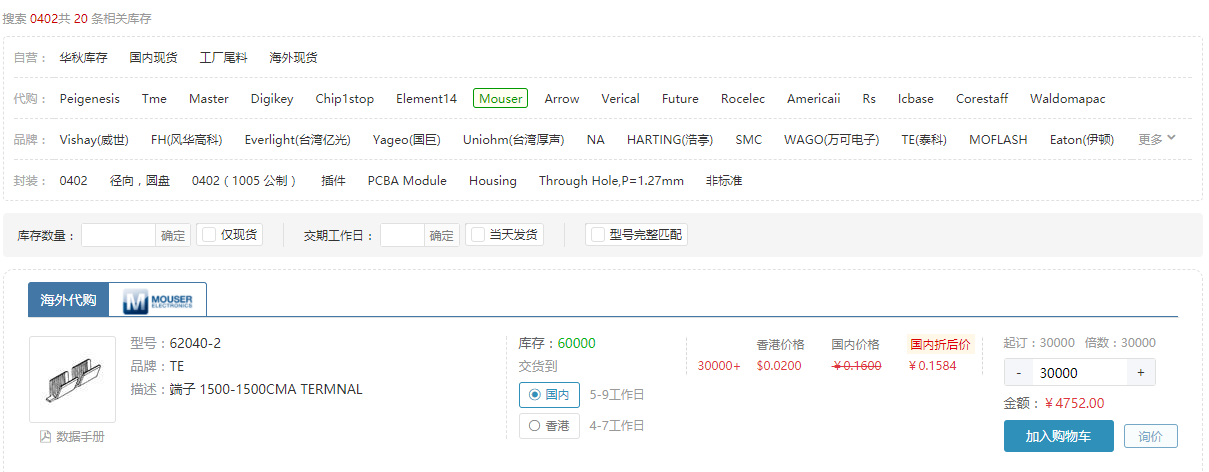Check the 型号完整匹配 option
This screenshot has width=1209, height=472.
click(x=598, y=235)
